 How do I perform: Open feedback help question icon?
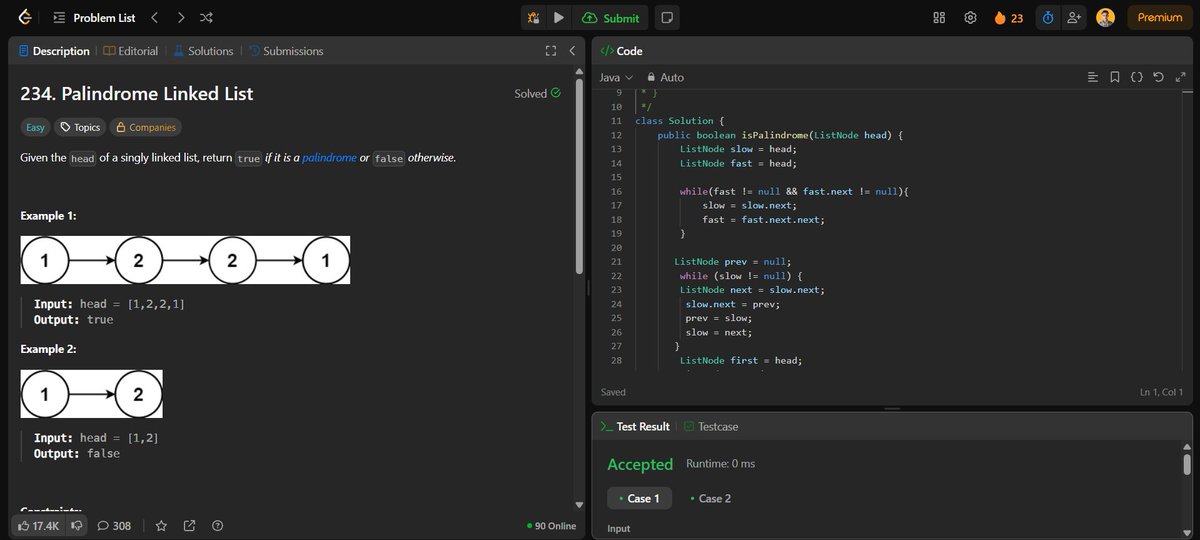point(217,525)
